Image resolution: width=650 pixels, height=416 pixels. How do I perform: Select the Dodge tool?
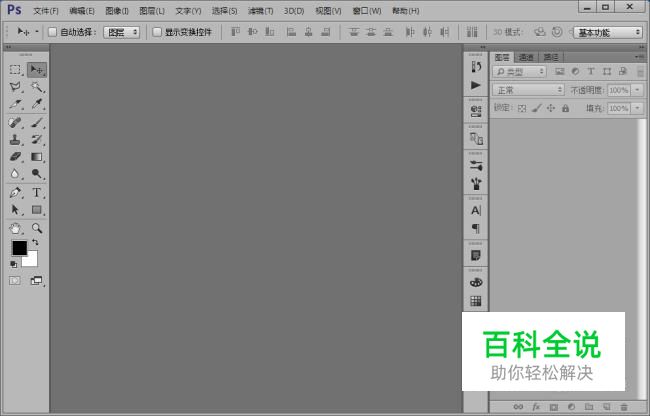click(37, 174)
